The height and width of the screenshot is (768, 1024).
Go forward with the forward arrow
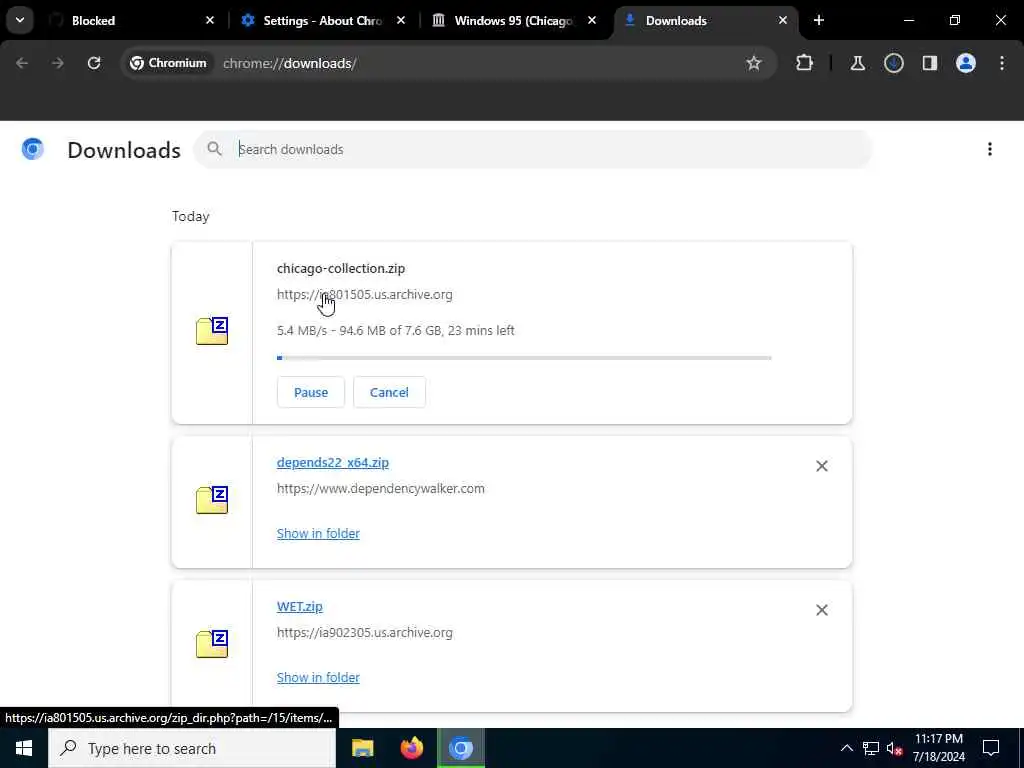[57, 63]
